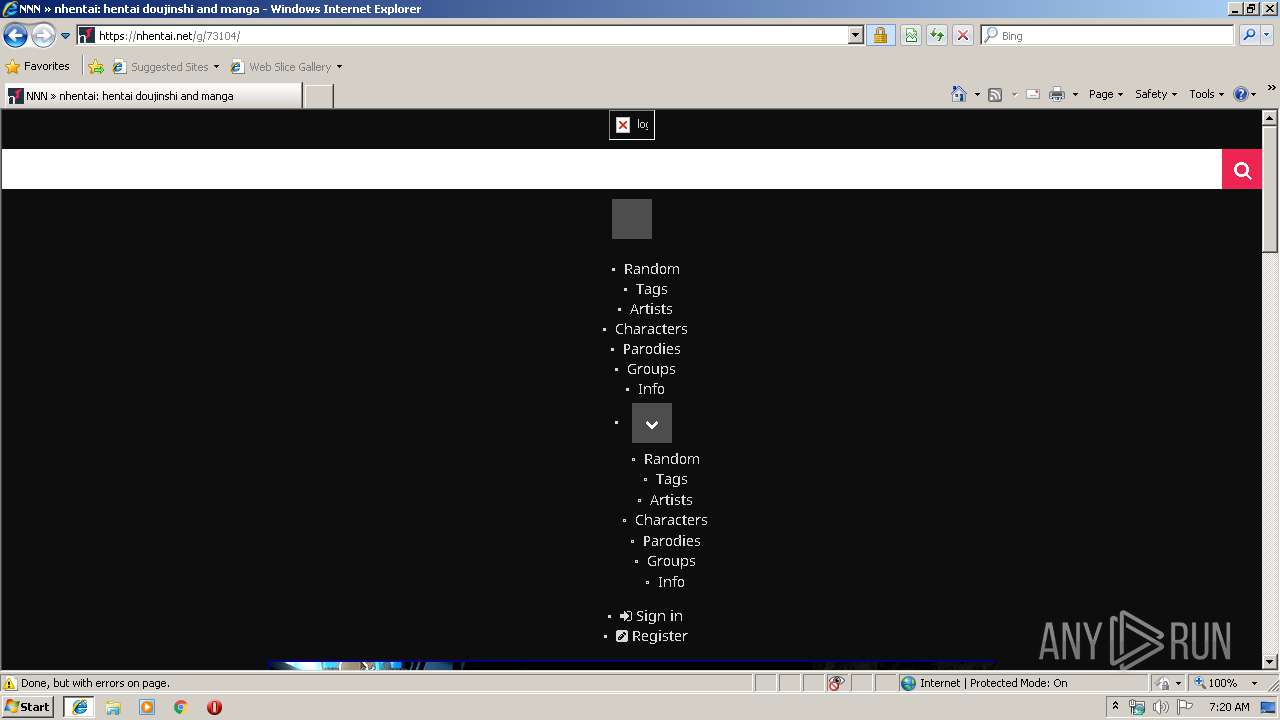
Task: Open the Random link in the upper list
Action: [652, 269]
